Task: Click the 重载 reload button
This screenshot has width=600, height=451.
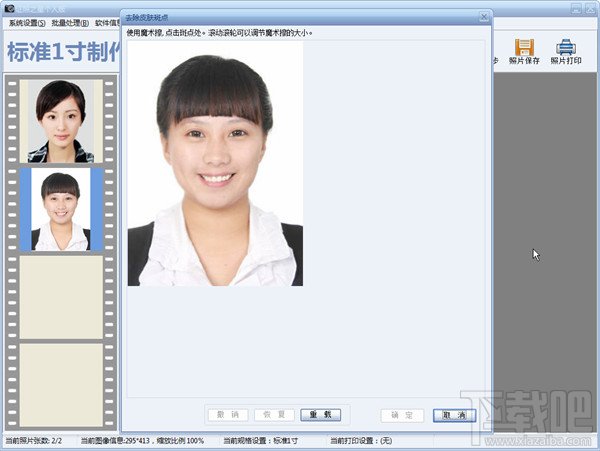Action: 319,415
